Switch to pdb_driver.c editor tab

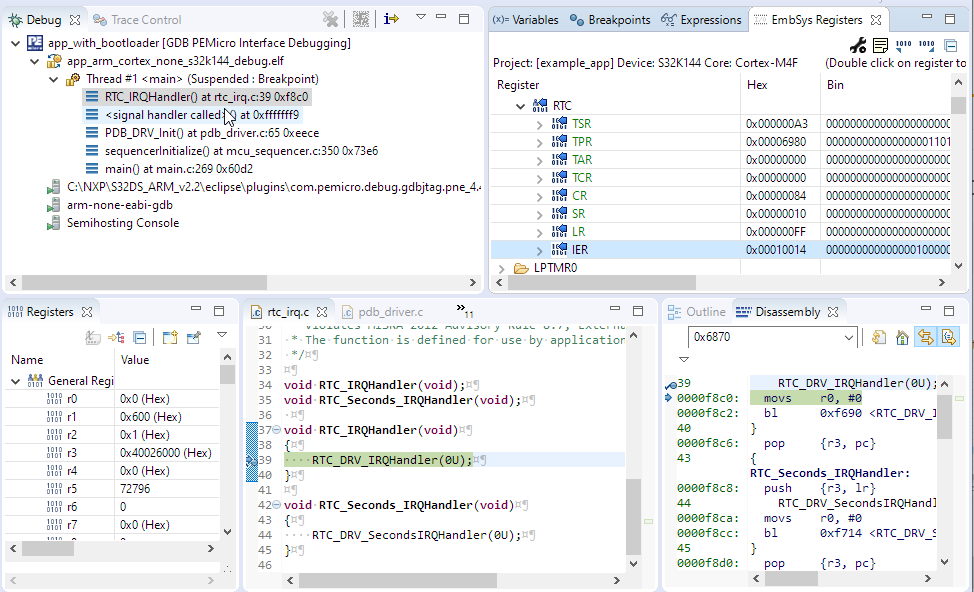383,312
